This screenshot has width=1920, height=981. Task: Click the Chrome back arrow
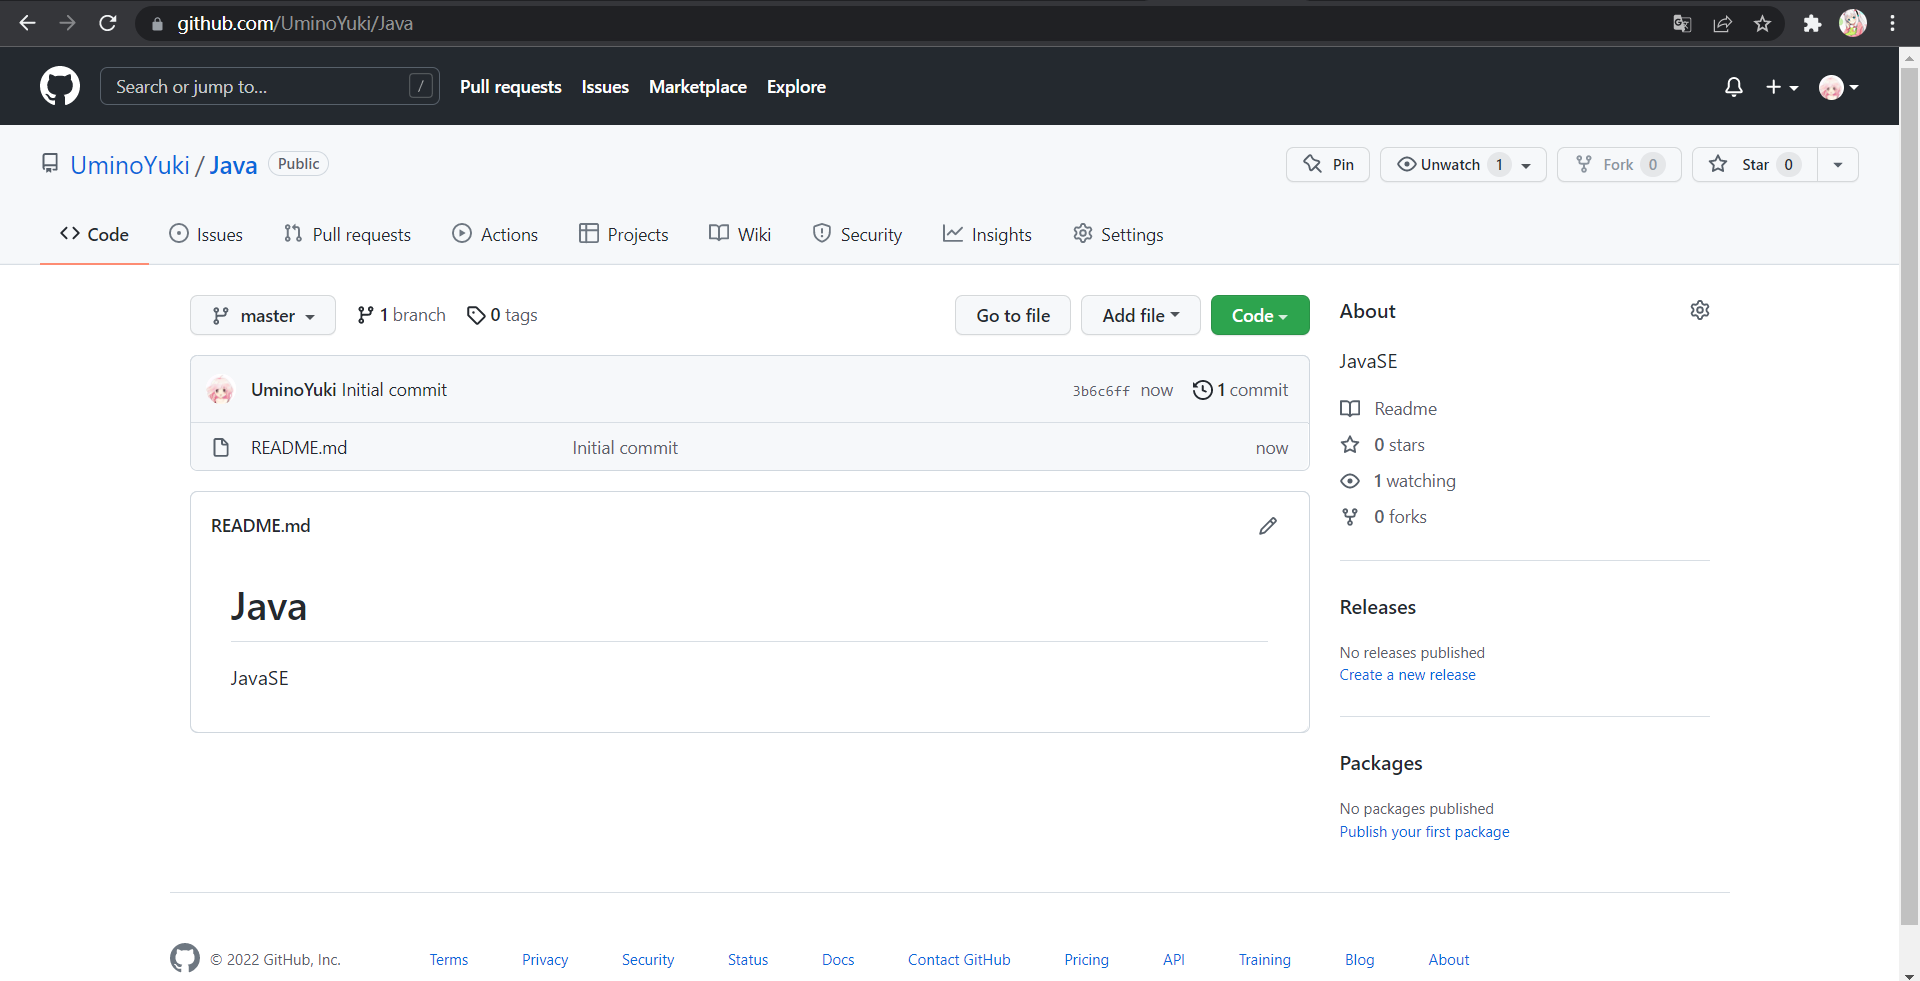tap(27, 23)
